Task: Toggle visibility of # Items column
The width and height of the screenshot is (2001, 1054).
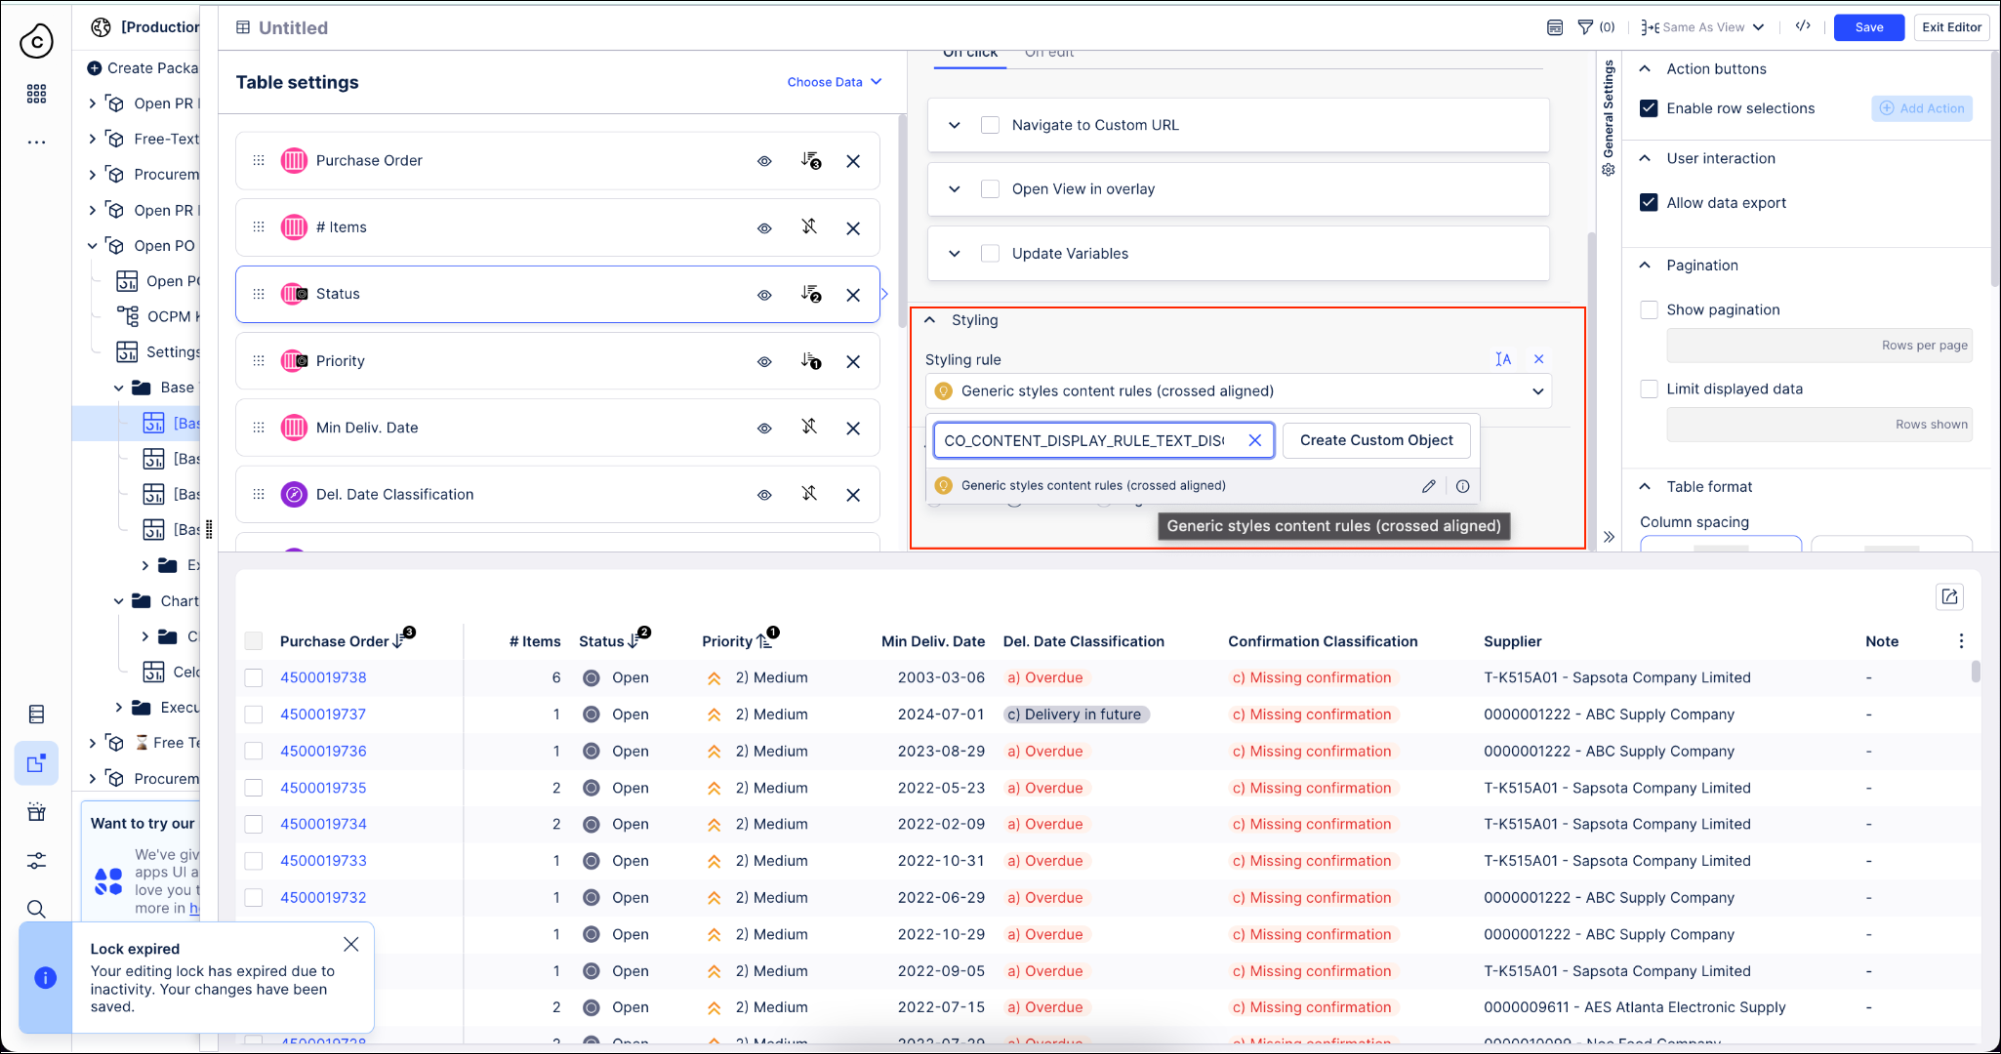Action: pyautogui.click(x=764, y=228)
